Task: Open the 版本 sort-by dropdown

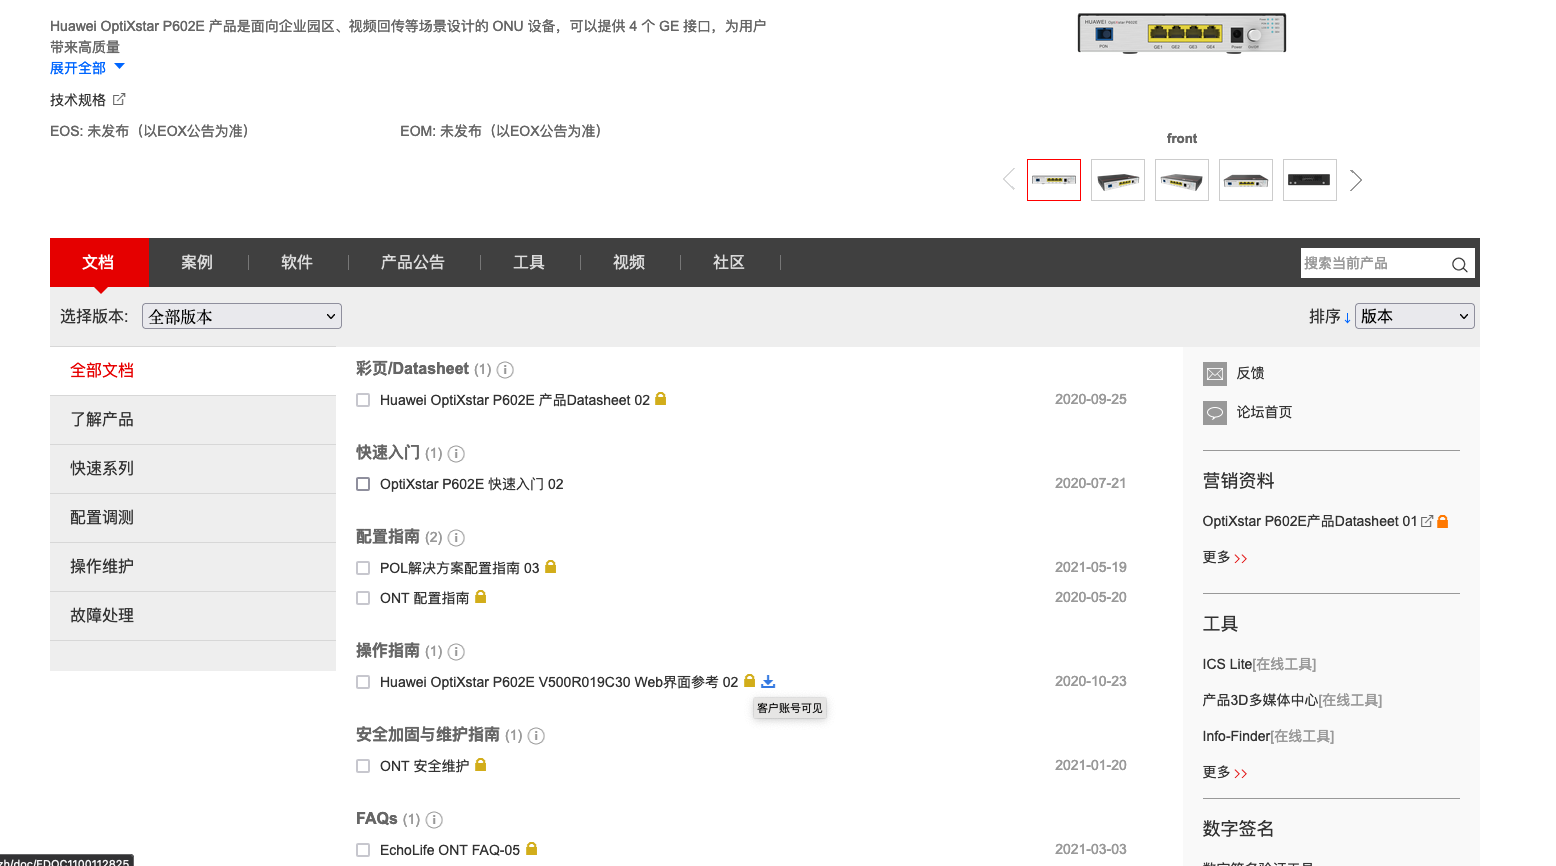Action: tap(1415, 316)
